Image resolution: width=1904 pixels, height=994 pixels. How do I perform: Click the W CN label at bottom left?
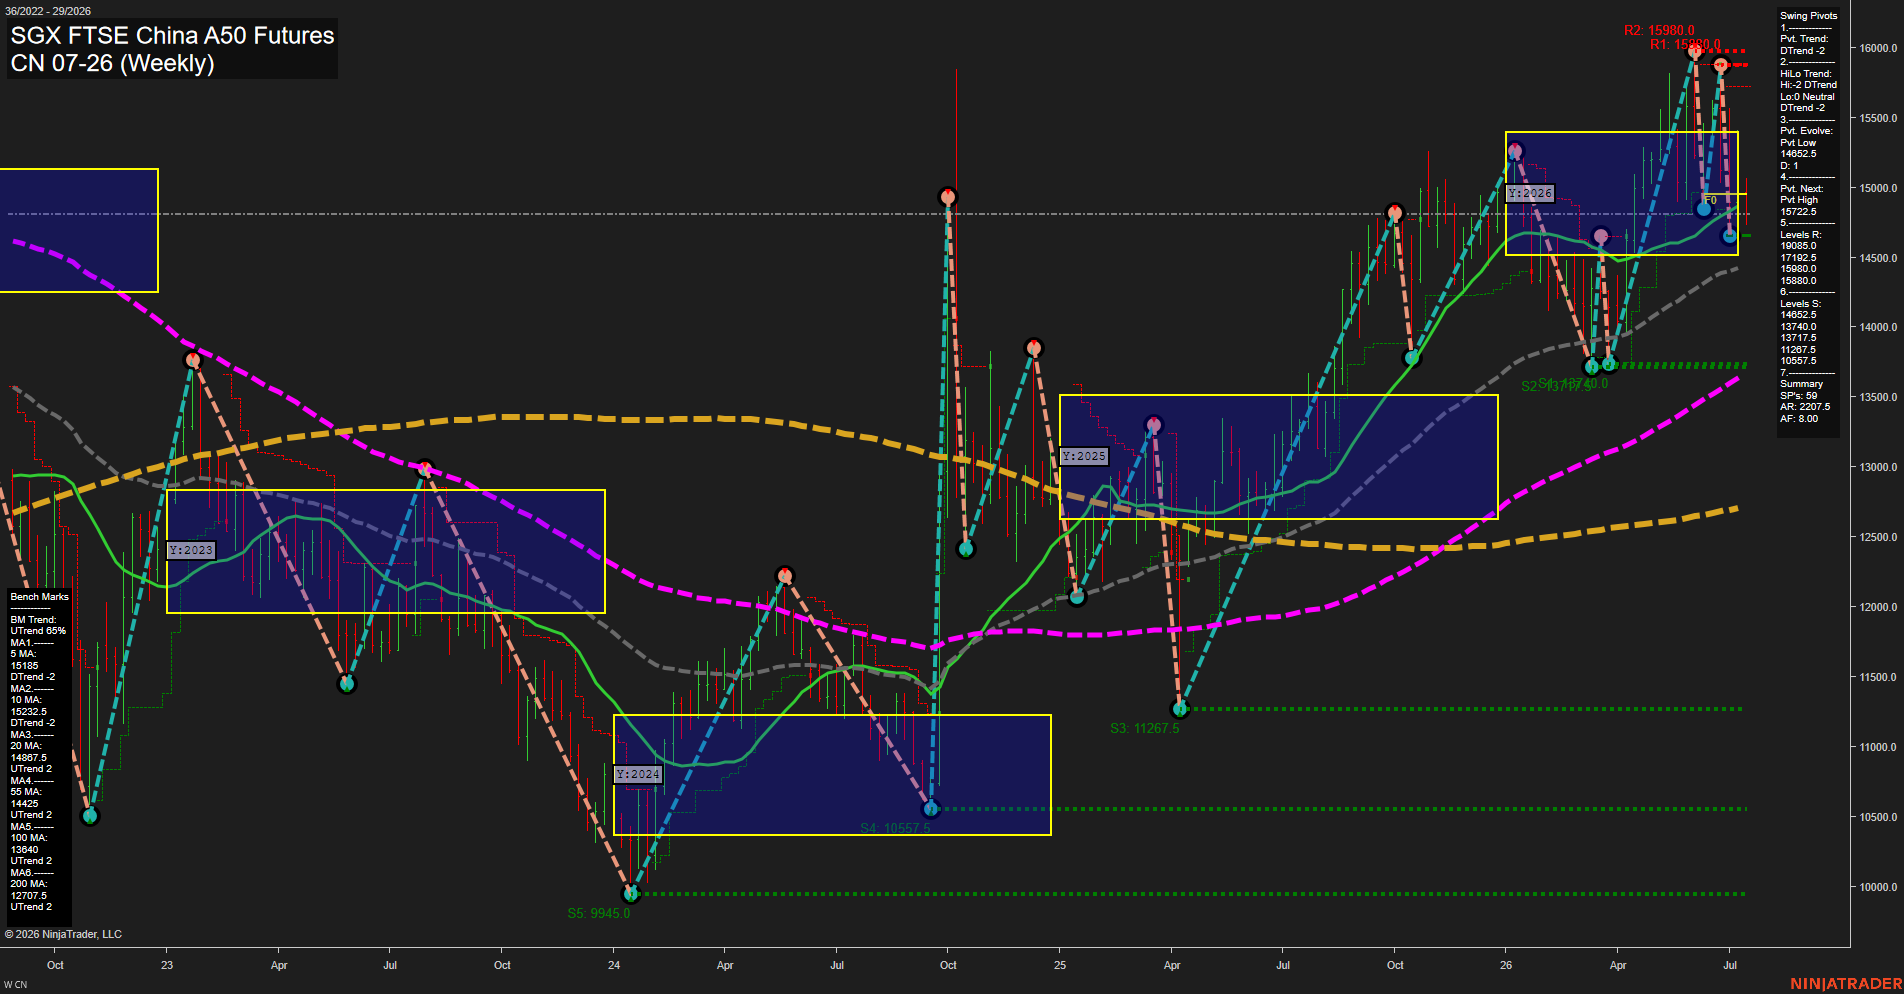(x=16, y=985)
